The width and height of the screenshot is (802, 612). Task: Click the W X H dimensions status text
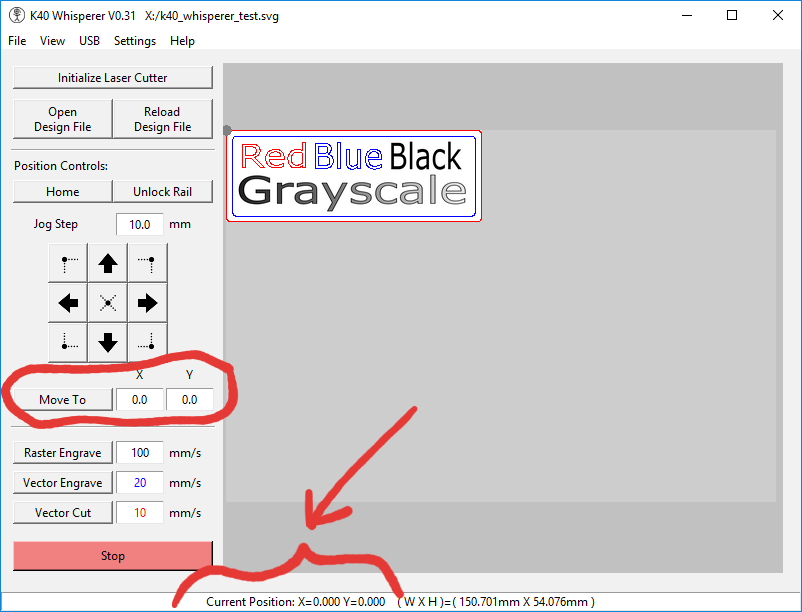[x=496, y=602]
